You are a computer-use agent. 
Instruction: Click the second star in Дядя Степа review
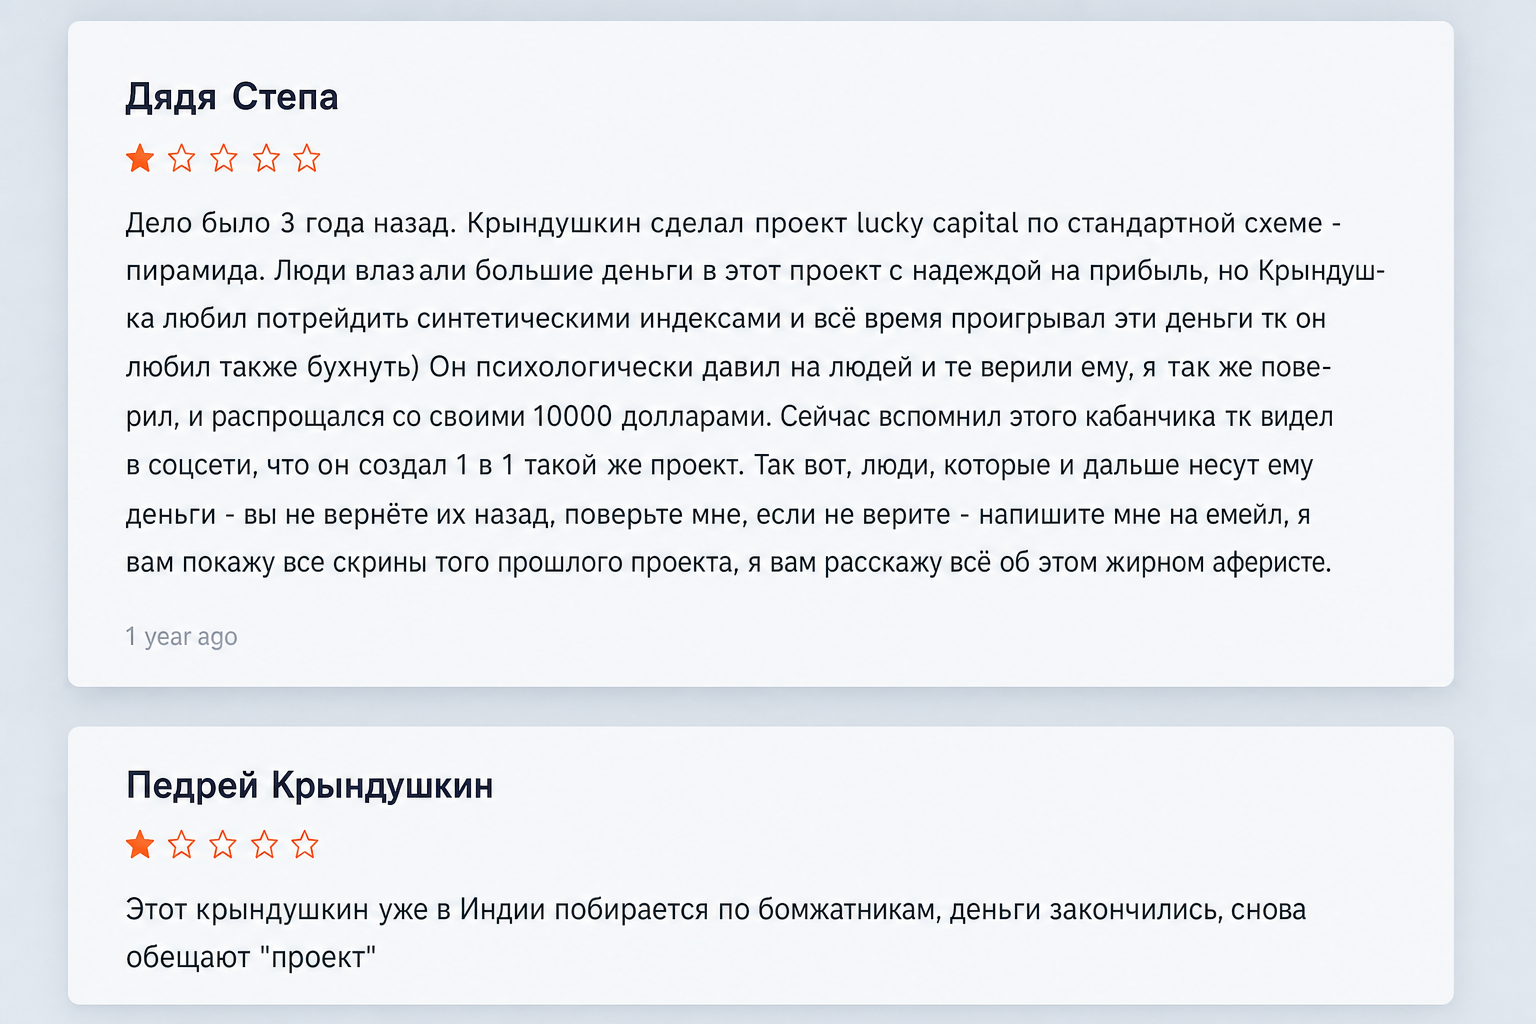click(182, 158)
